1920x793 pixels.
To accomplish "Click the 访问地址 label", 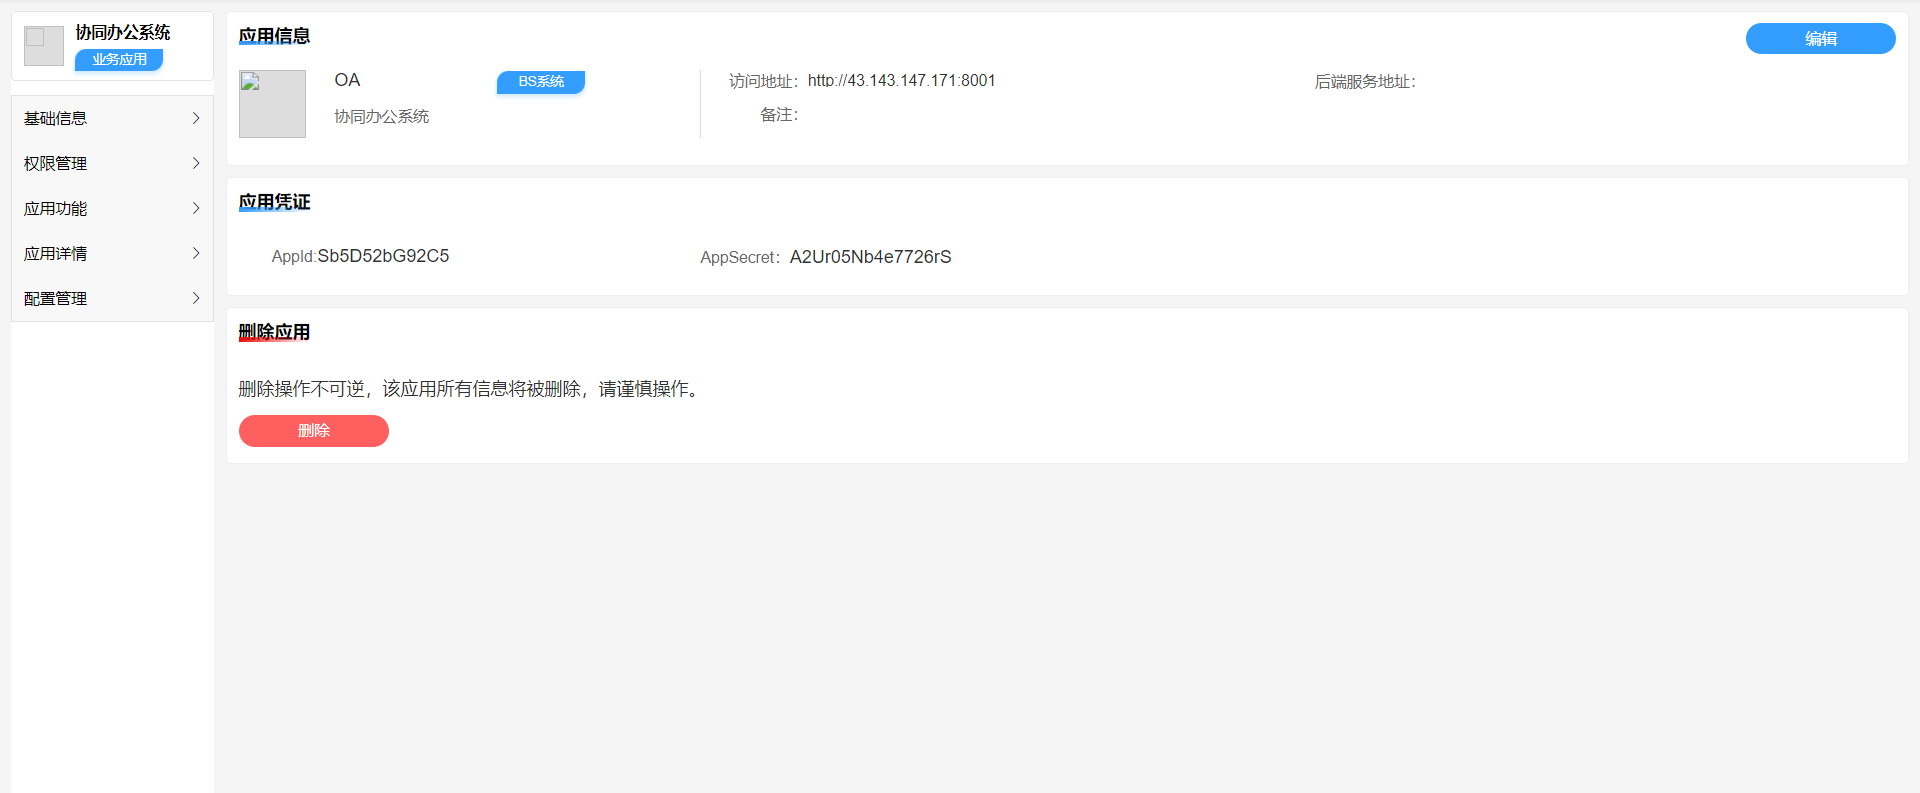I will (x=763, y=82).
